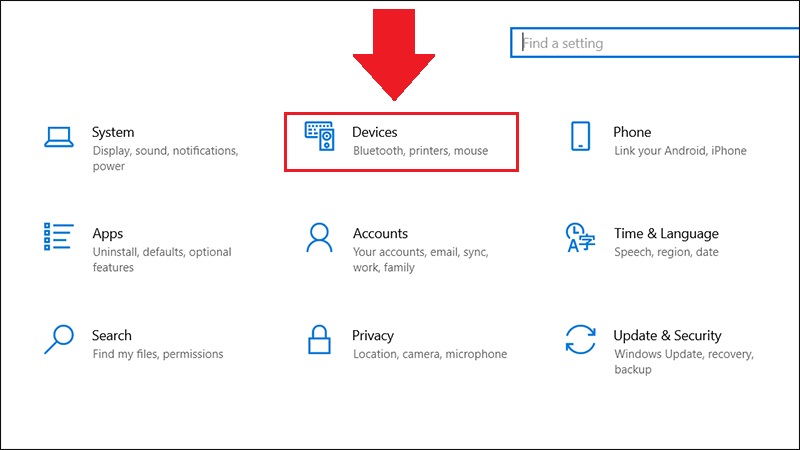This screenshot has width=800, height=450.
Task: Focus the Find a setting box
Action: coord(655,43)
